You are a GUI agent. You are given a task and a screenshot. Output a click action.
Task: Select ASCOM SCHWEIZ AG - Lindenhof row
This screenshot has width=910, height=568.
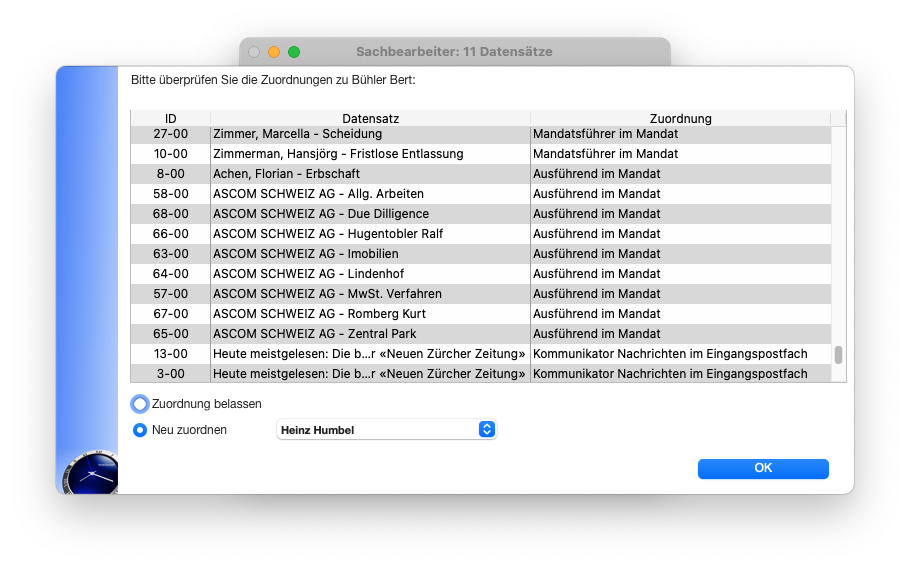point(481,274)
